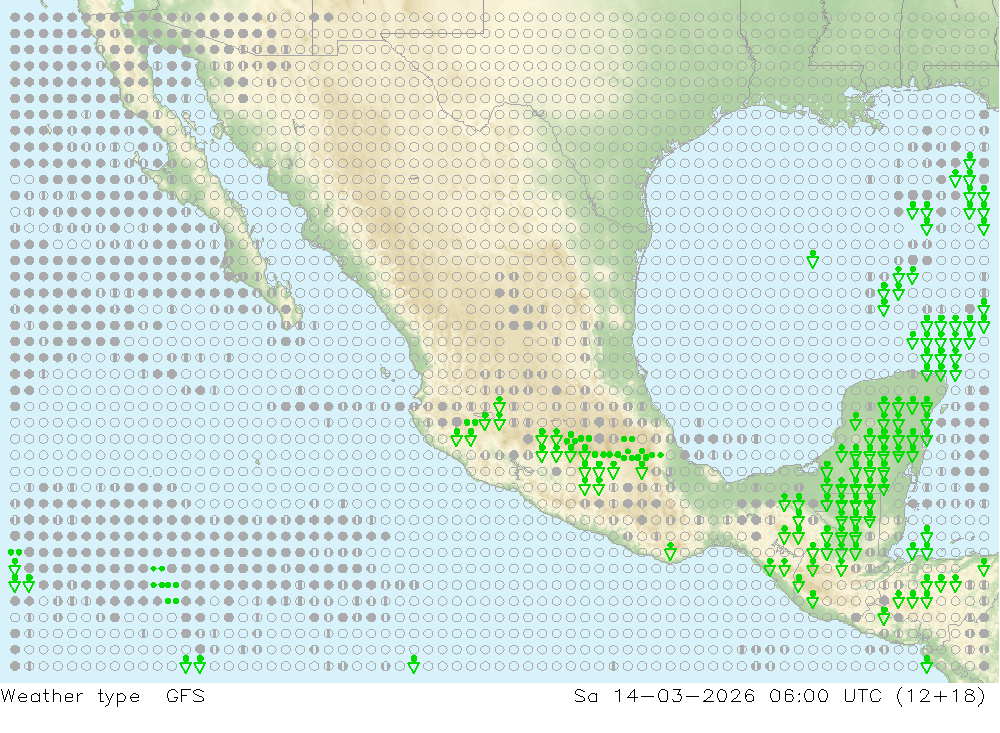The height and width of the screenshot is (733, 1000).
Task: Click the single green shower symbol at bottom center over the Pacific
Action: pos(414,664)
